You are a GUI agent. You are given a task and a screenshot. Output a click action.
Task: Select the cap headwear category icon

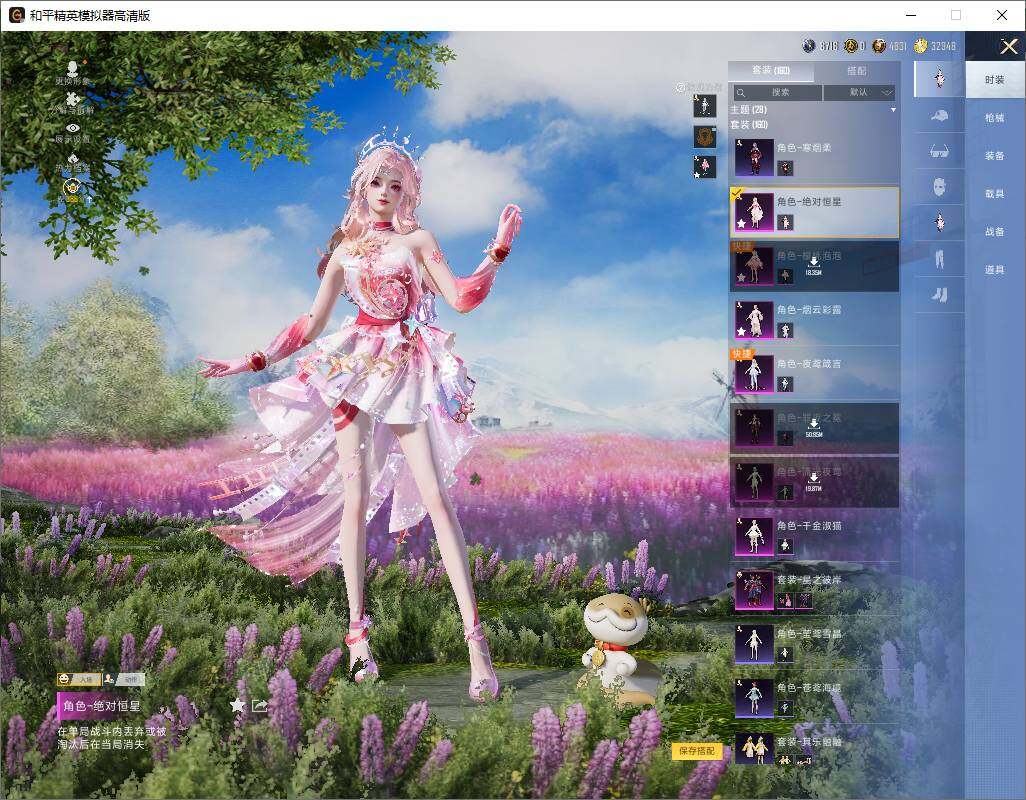pos(939,116)
